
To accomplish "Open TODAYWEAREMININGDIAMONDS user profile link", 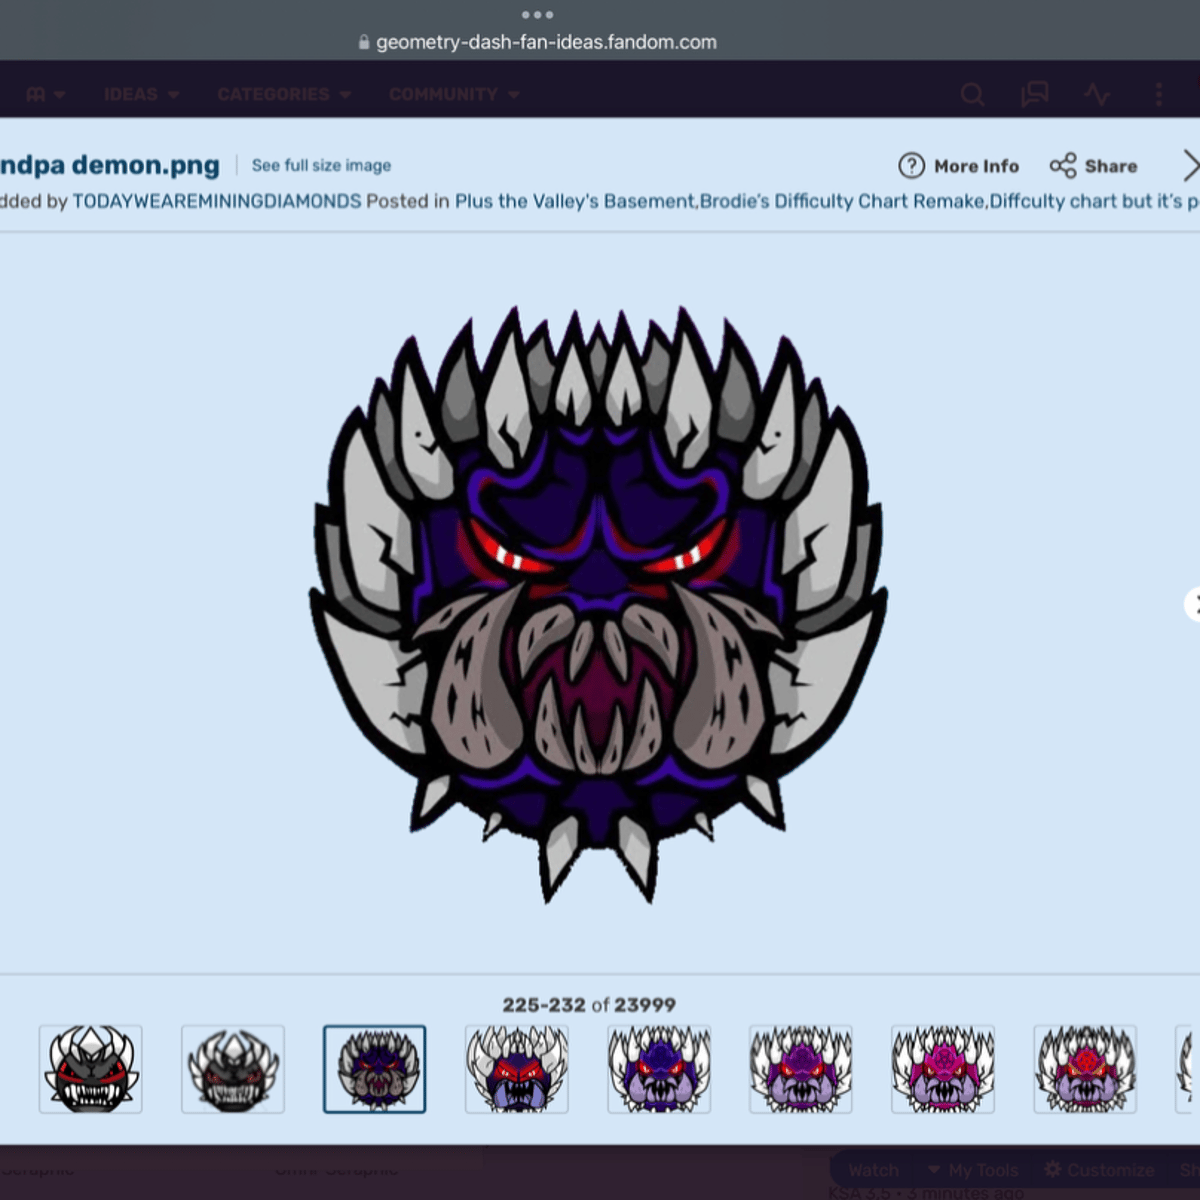I will coord(217,201).
